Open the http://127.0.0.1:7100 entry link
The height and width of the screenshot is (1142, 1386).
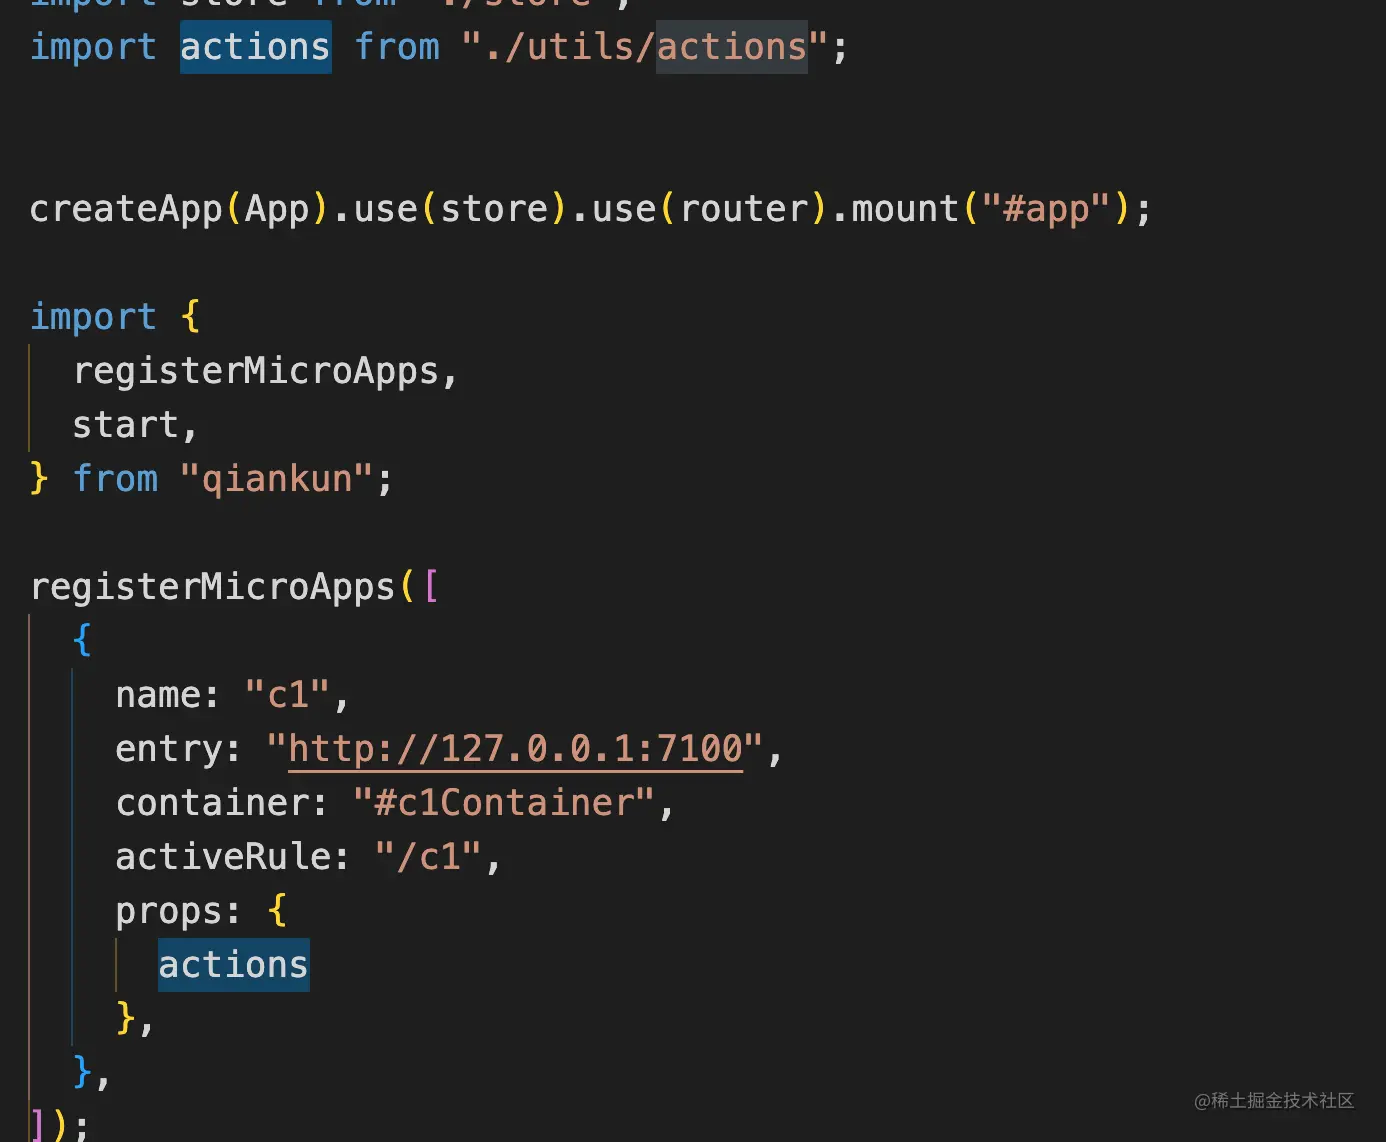click(516, 749)
